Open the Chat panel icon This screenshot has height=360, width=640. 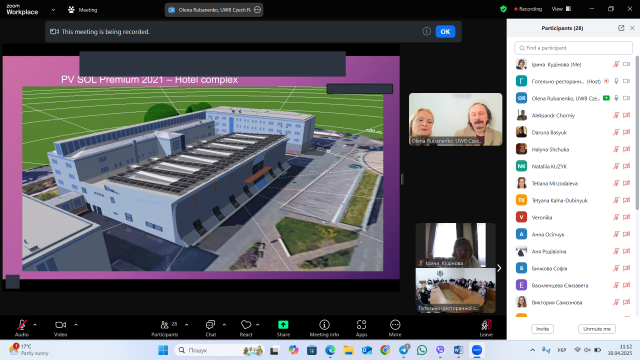pyautogui.click(x=210, y=325)
